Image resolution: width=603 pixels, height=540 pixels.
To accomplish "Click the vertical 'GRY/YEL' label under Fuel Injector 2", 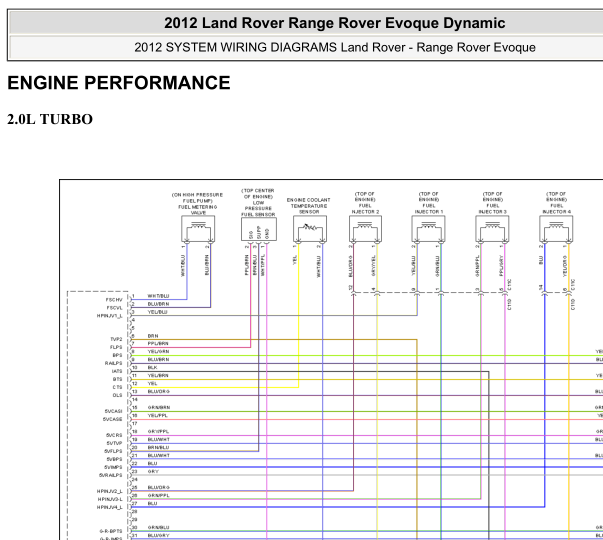I will click(373, 265).
